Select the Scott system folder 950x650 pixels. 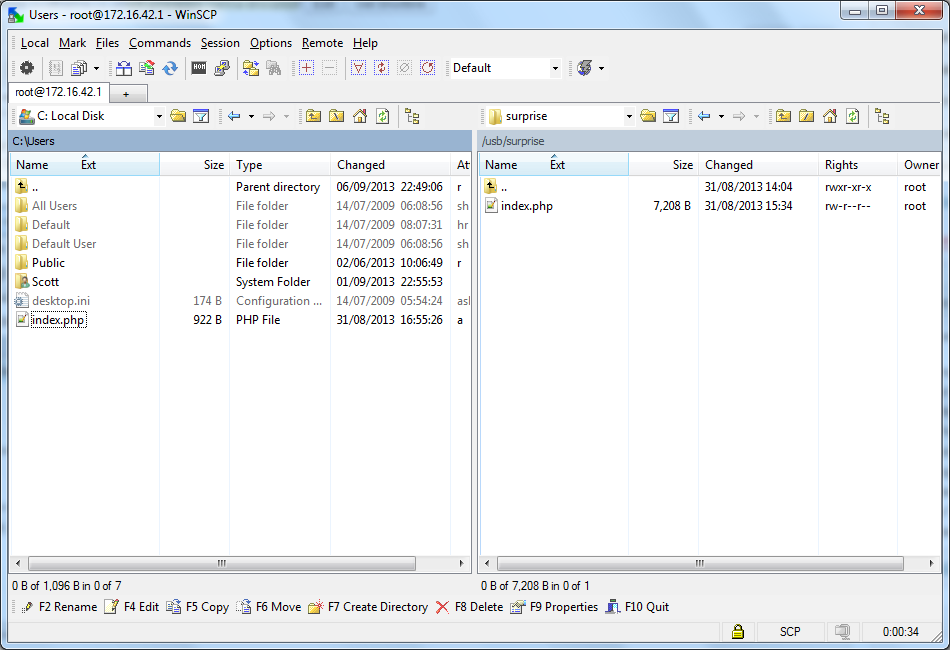coord(45,282)
